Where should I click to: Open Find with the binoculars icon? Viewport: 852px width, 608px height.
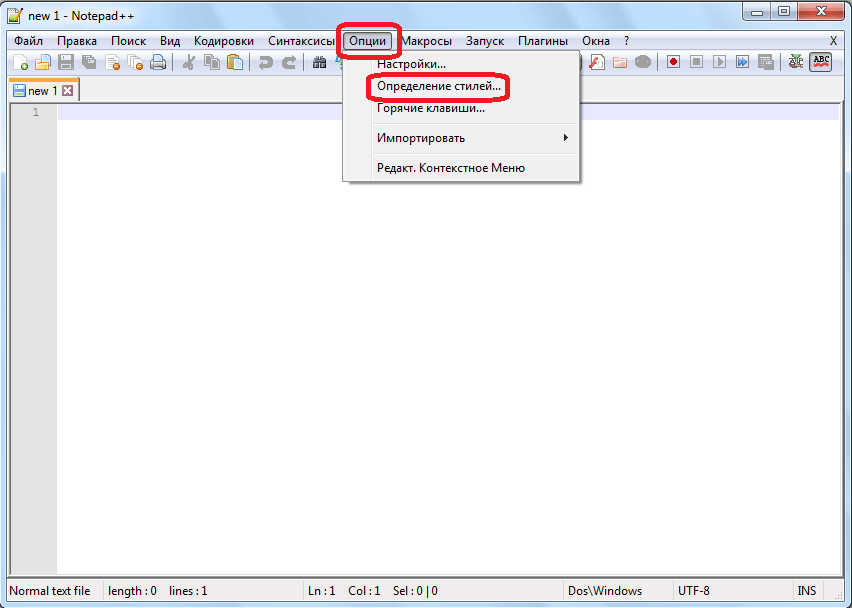[320, 62]
